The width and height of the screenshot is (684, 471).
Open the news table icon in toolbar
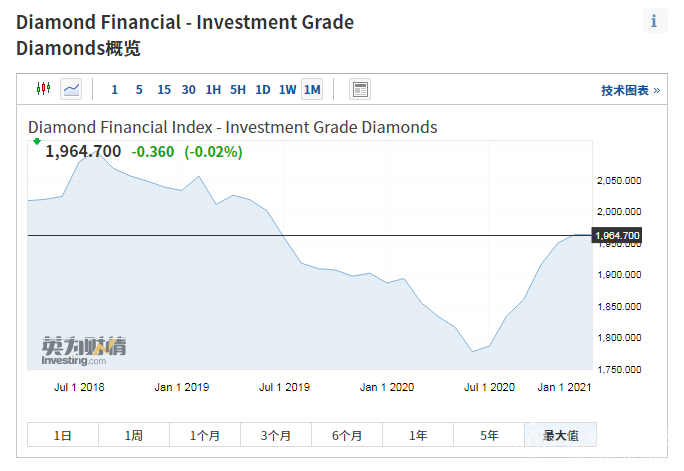360,89
